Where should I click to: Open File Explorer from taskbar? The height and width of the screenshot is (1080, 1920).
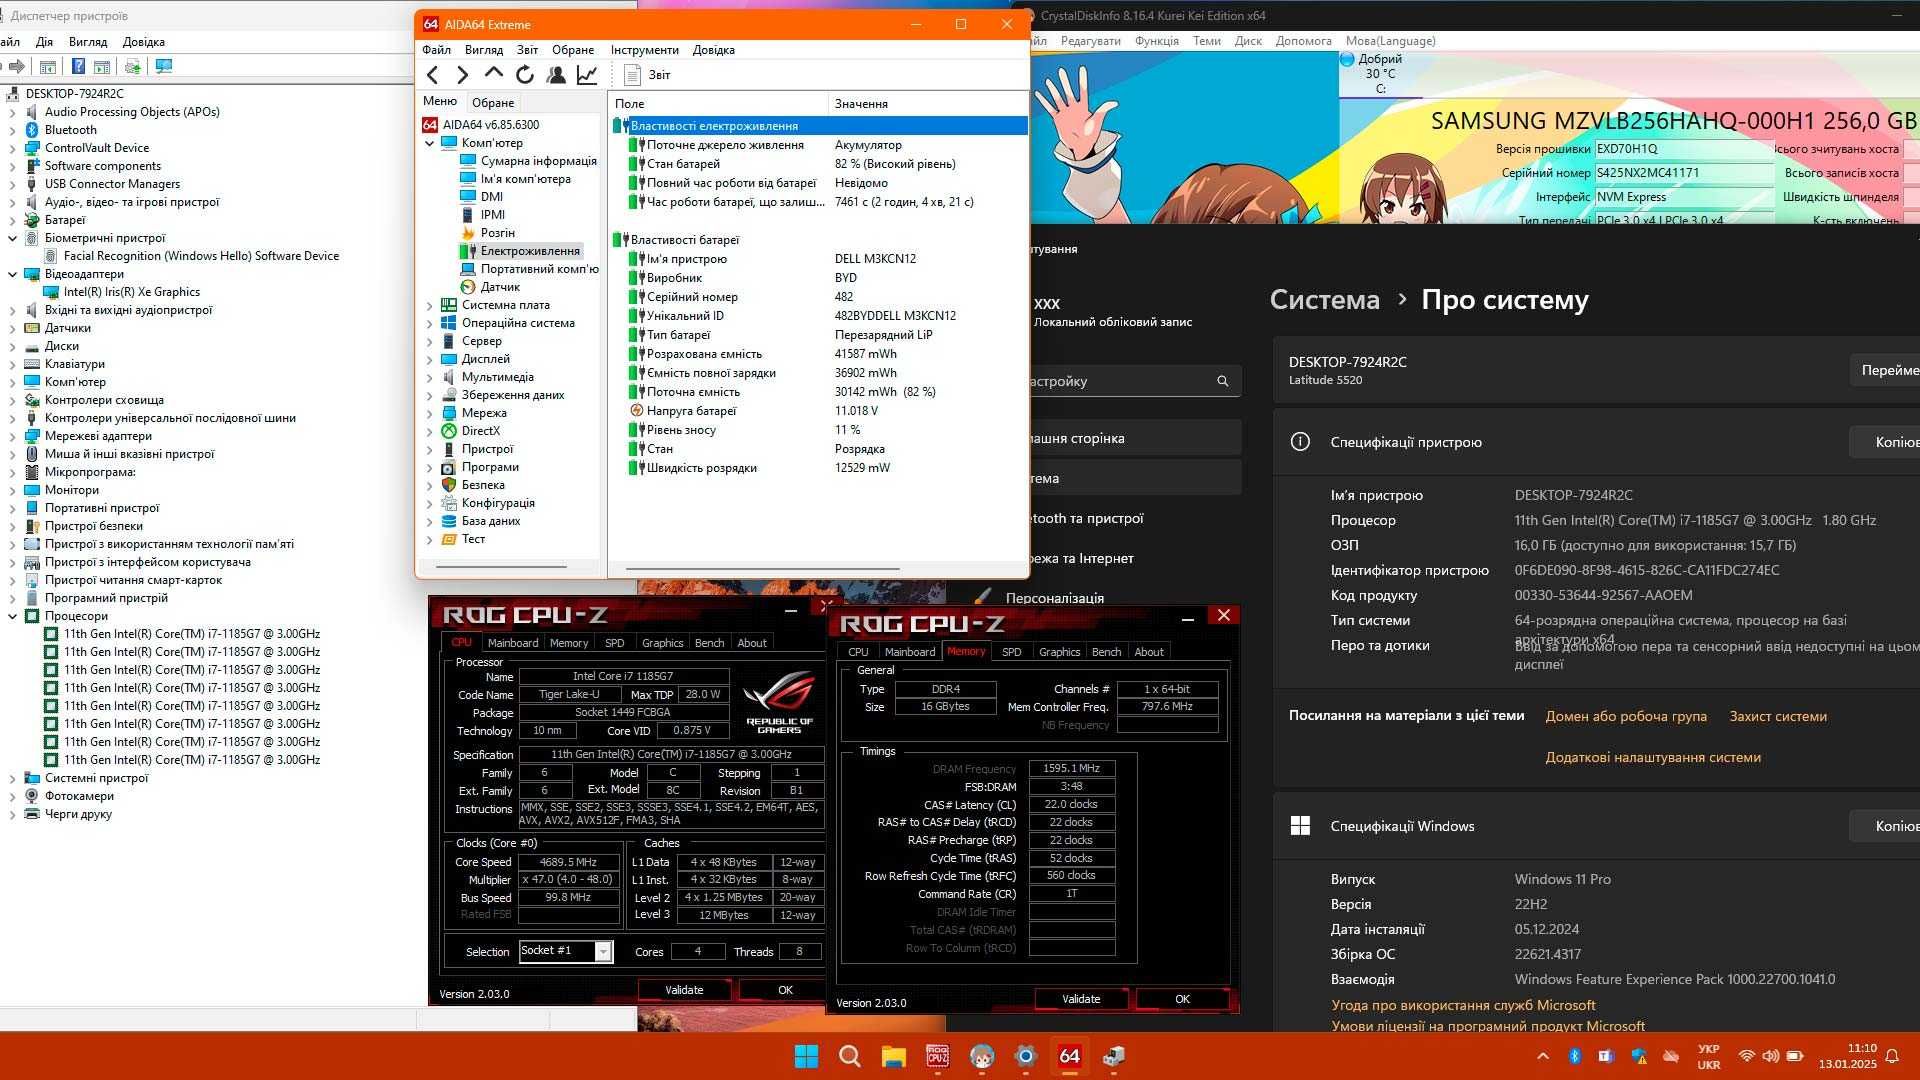pyautogui.click(x=893, y=1056)
